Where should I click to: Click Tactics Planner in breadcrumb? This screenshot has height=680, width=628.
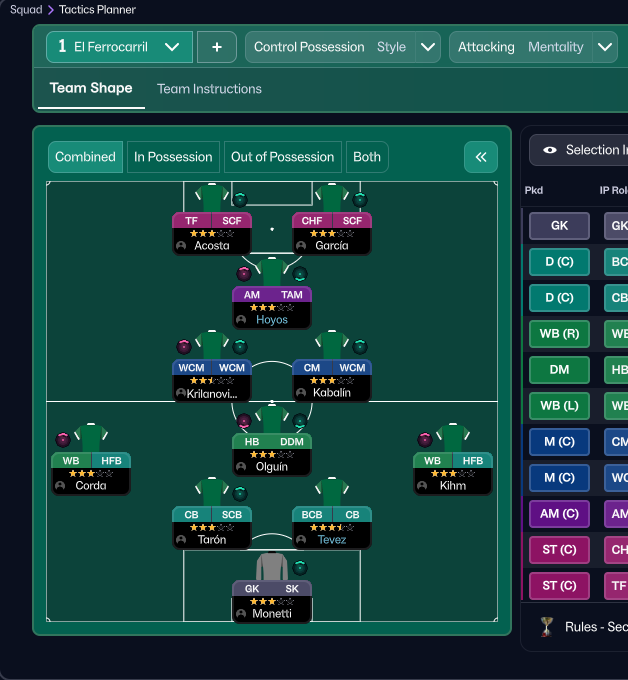click(x=97, y=10)
